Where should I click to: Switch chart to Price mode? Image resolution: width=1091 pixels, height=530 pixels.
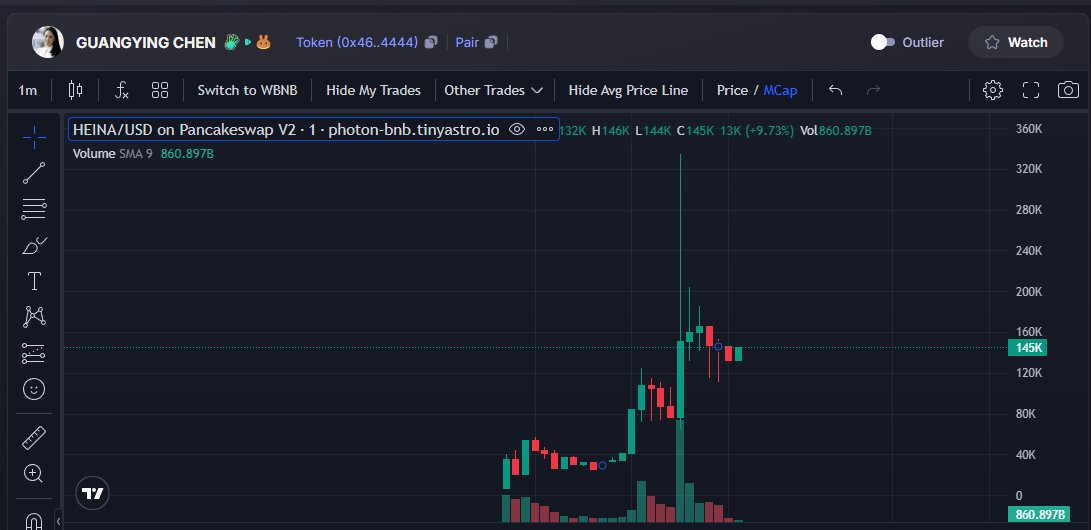[732, 90]
